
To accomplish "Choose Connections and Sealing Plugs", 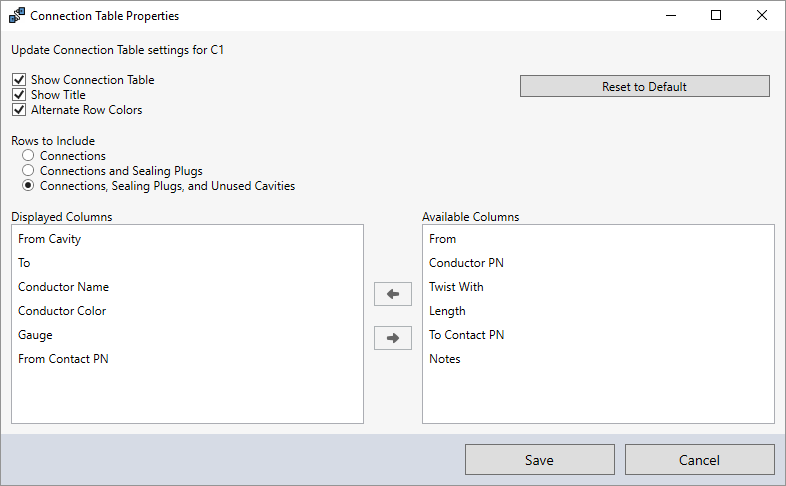I will pos(28,170).
